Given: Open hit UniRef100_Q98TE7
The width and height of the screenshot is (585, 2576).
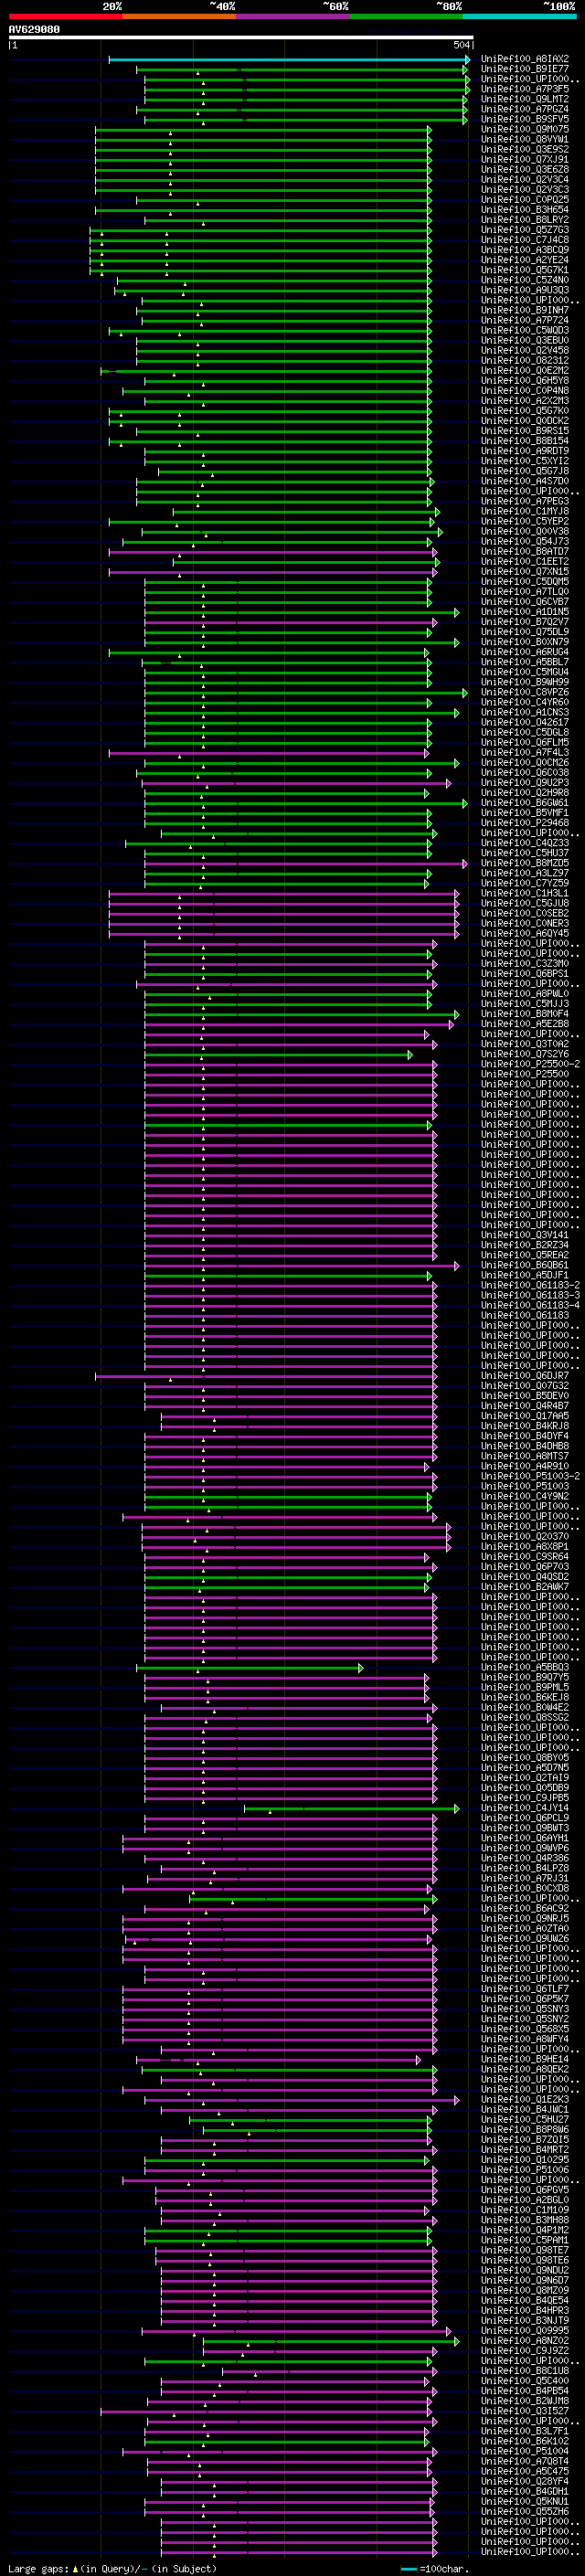Looking at the screenshot, I should (524, 2250).
